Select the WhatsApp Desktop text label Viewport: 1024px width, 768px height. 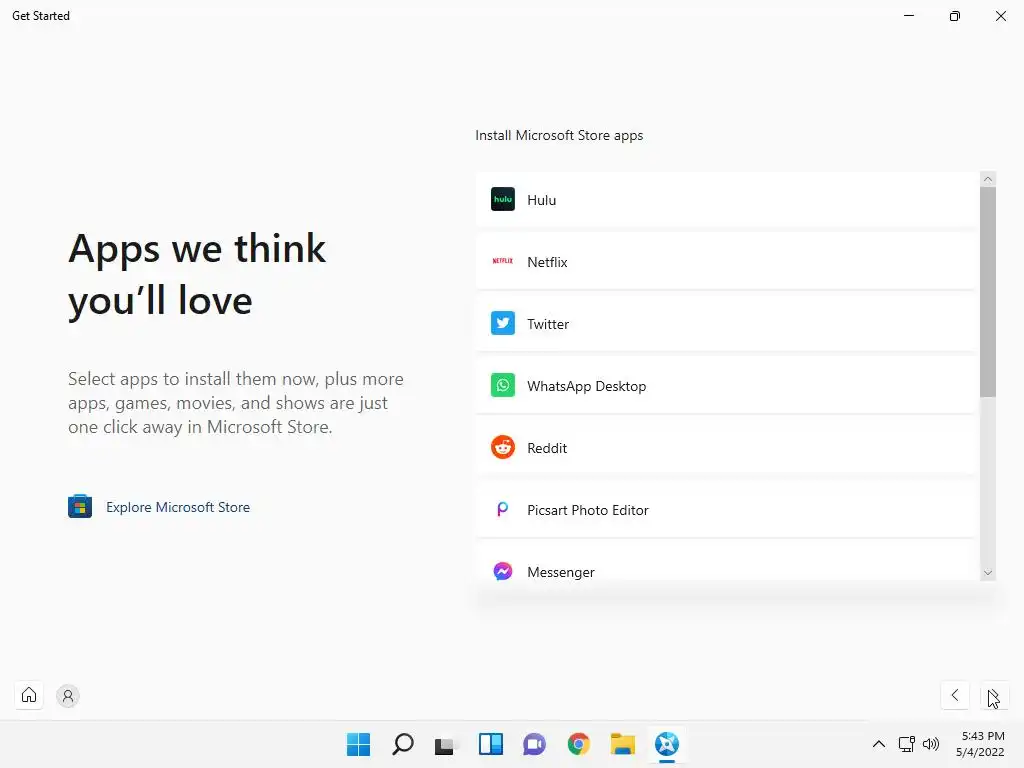tap(586, 386)
